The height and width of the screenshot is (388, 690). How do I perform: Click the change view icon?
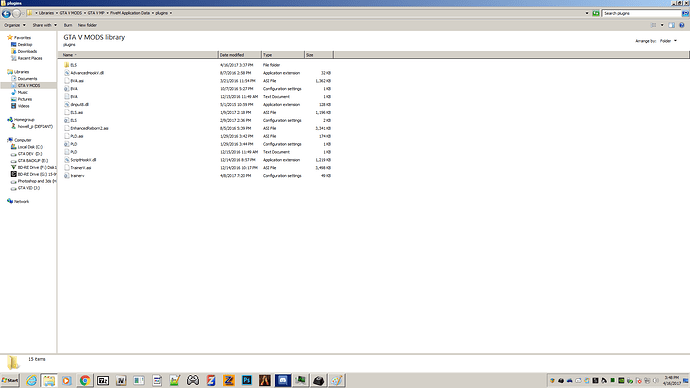point(653,25)
